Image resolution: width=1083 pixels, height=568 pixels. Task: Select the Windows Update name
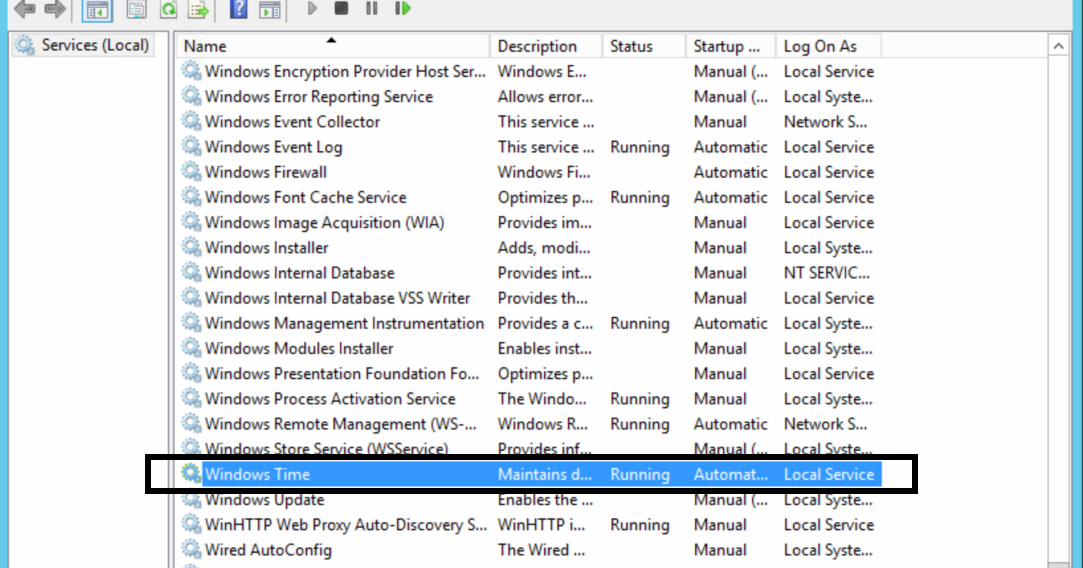coord(265,500)
